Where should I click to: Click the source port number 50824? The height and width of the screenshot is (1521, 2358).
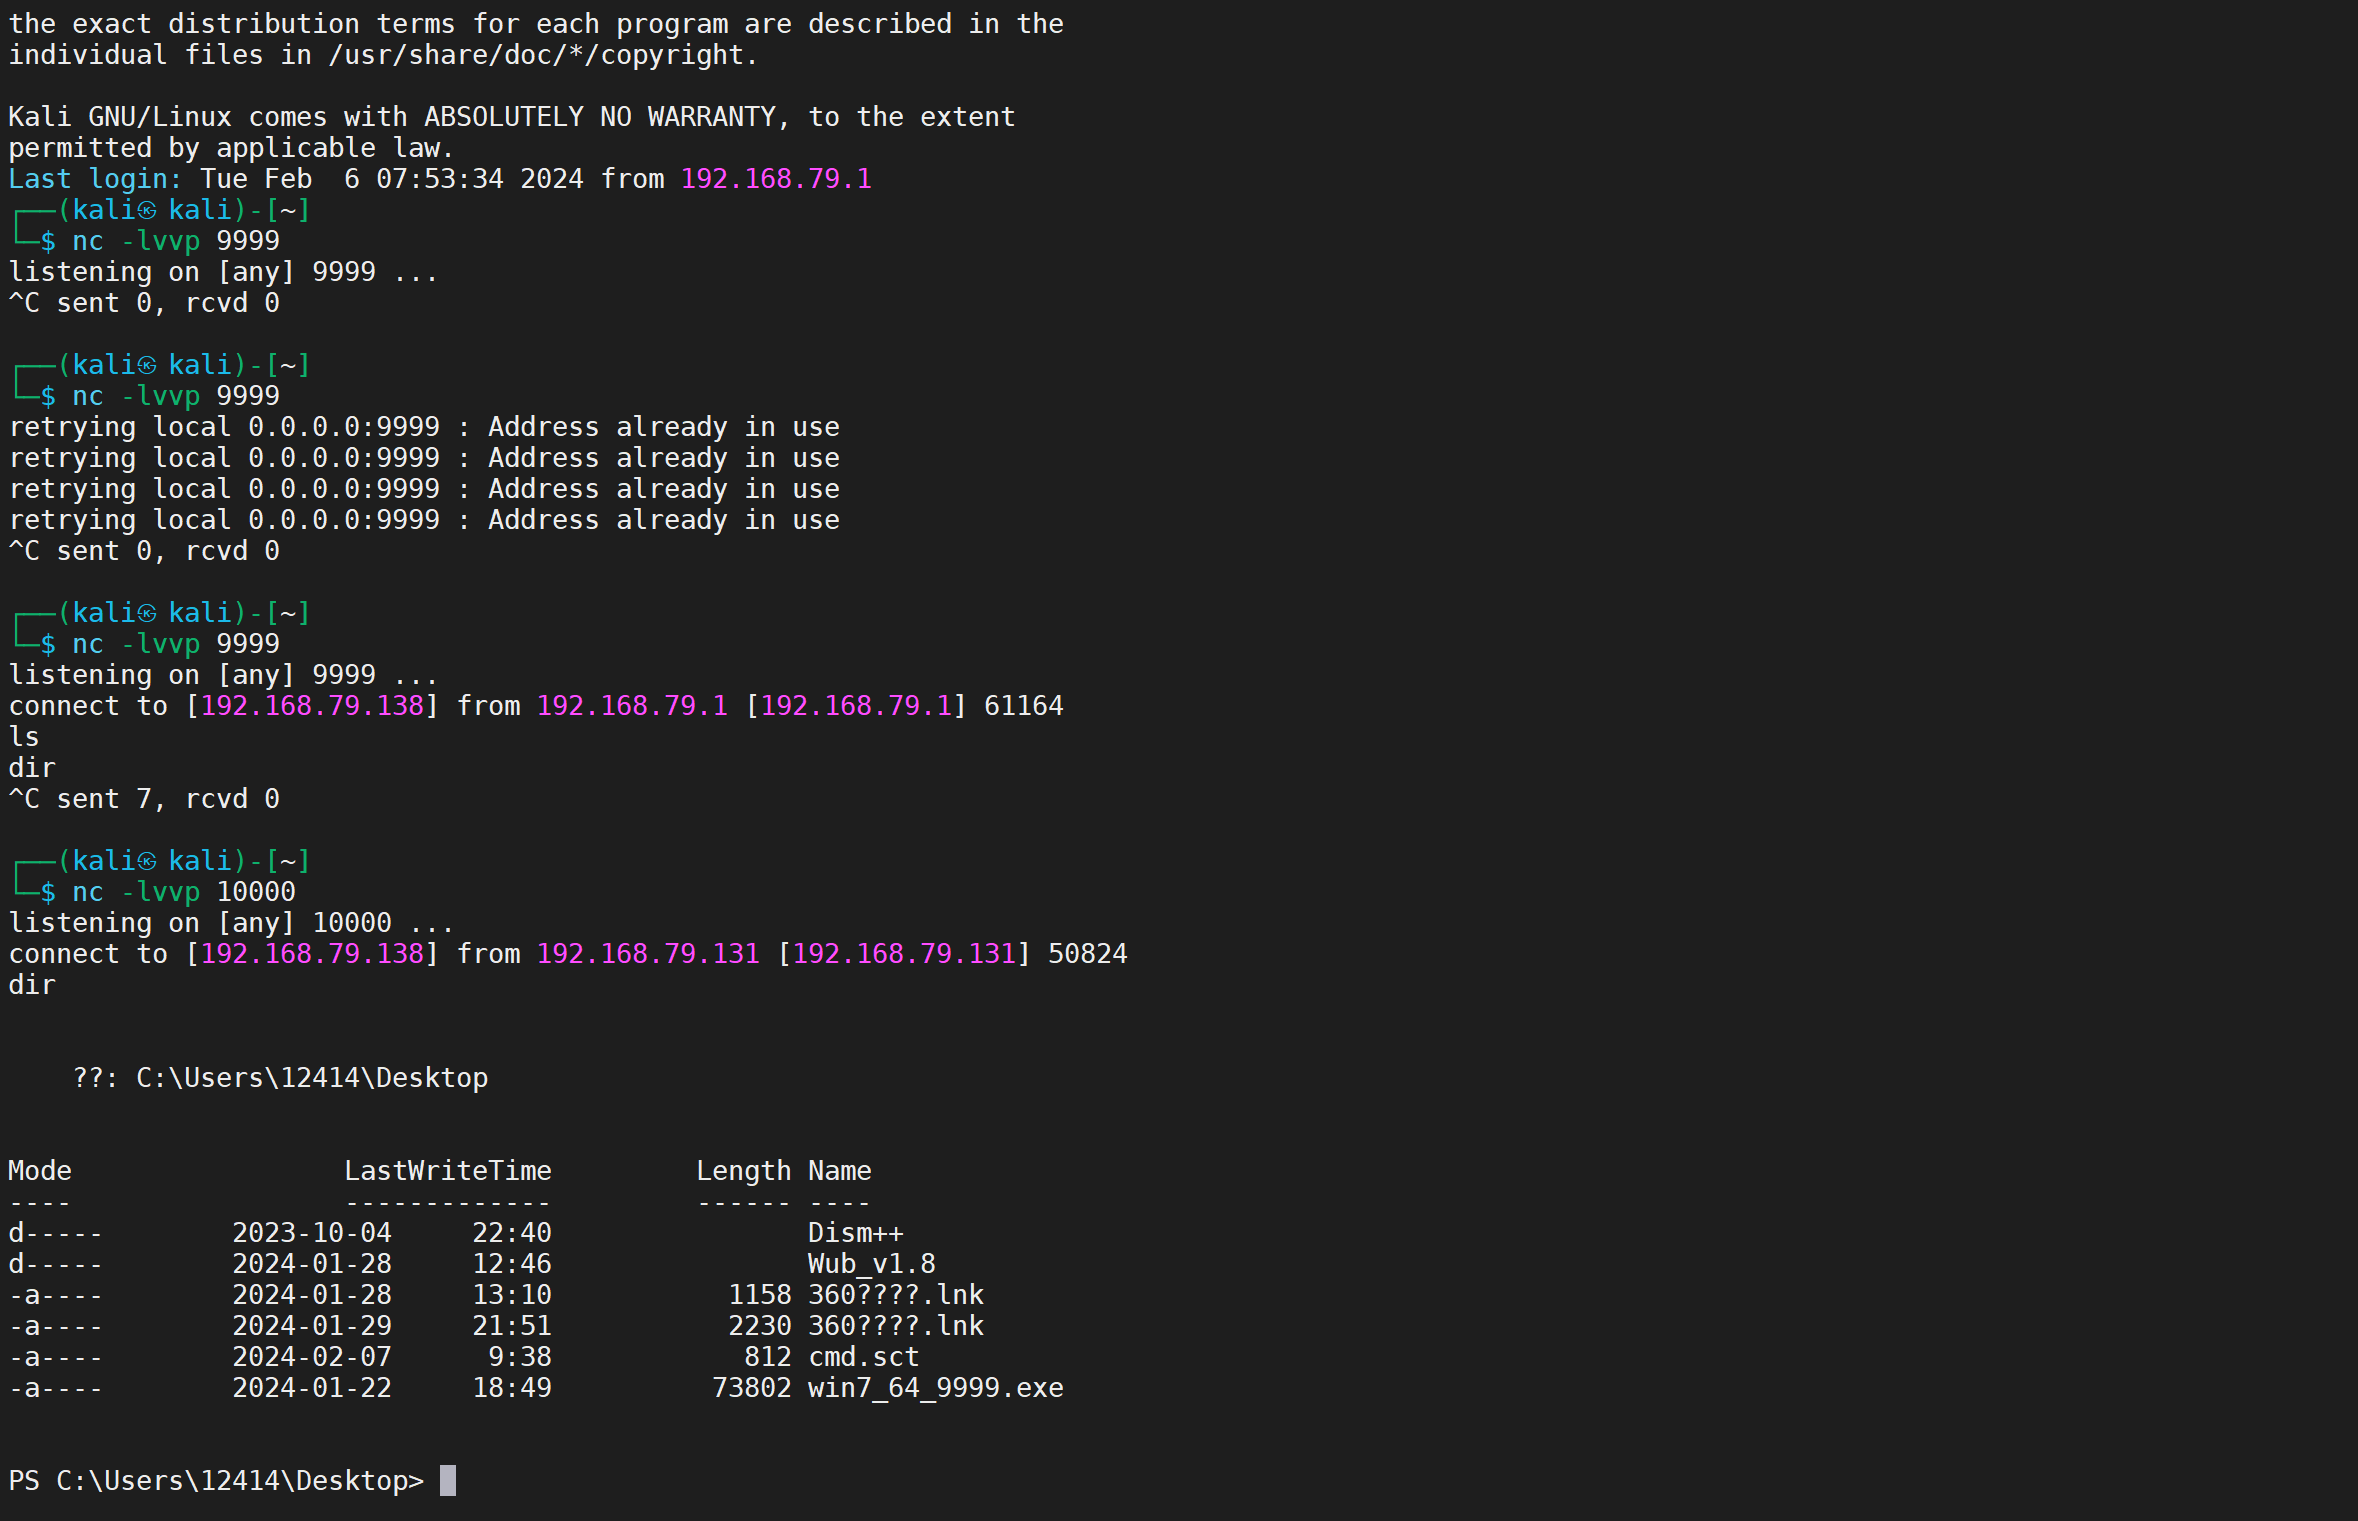[x=1087, y=954]
